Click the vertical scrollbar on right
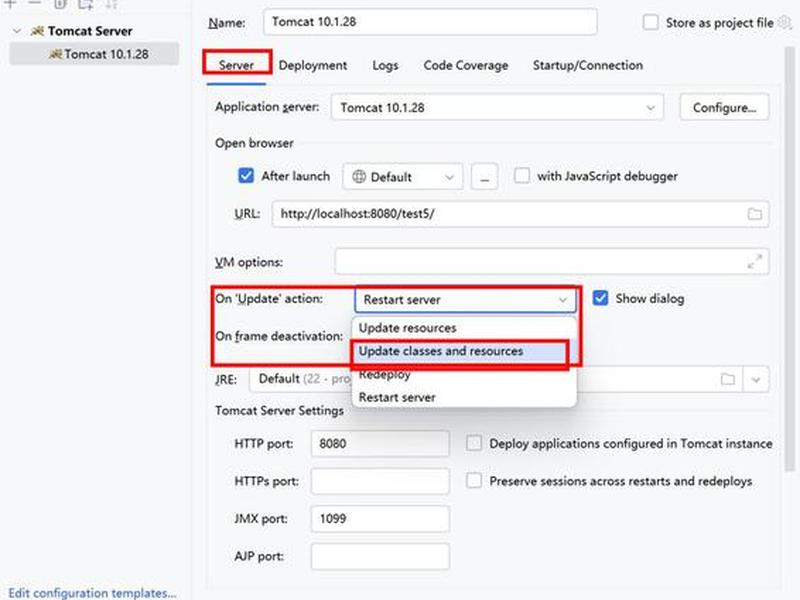 pos(790,258)
